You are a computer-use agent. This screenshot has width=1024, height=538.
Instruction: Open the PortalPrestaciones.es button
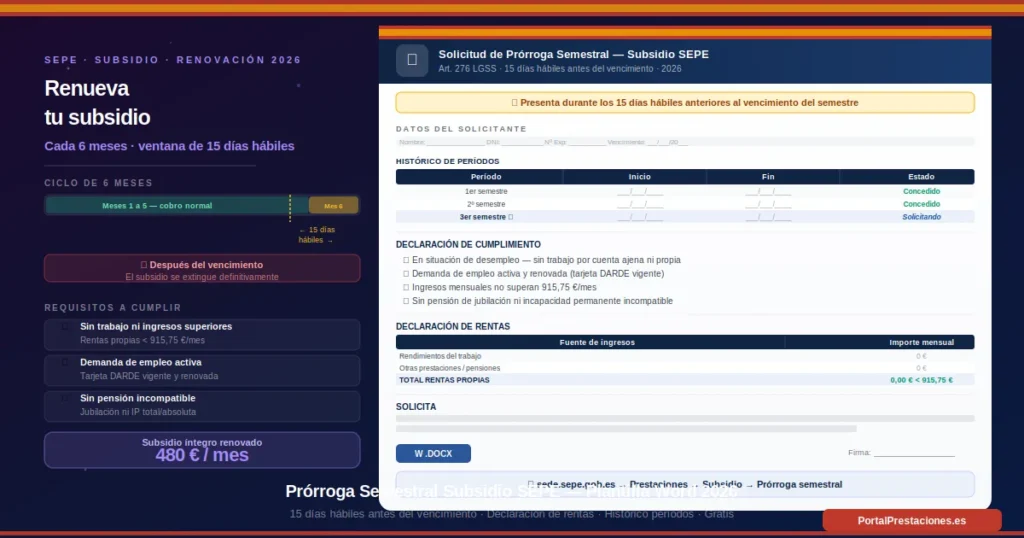click(x=912, y=520)
